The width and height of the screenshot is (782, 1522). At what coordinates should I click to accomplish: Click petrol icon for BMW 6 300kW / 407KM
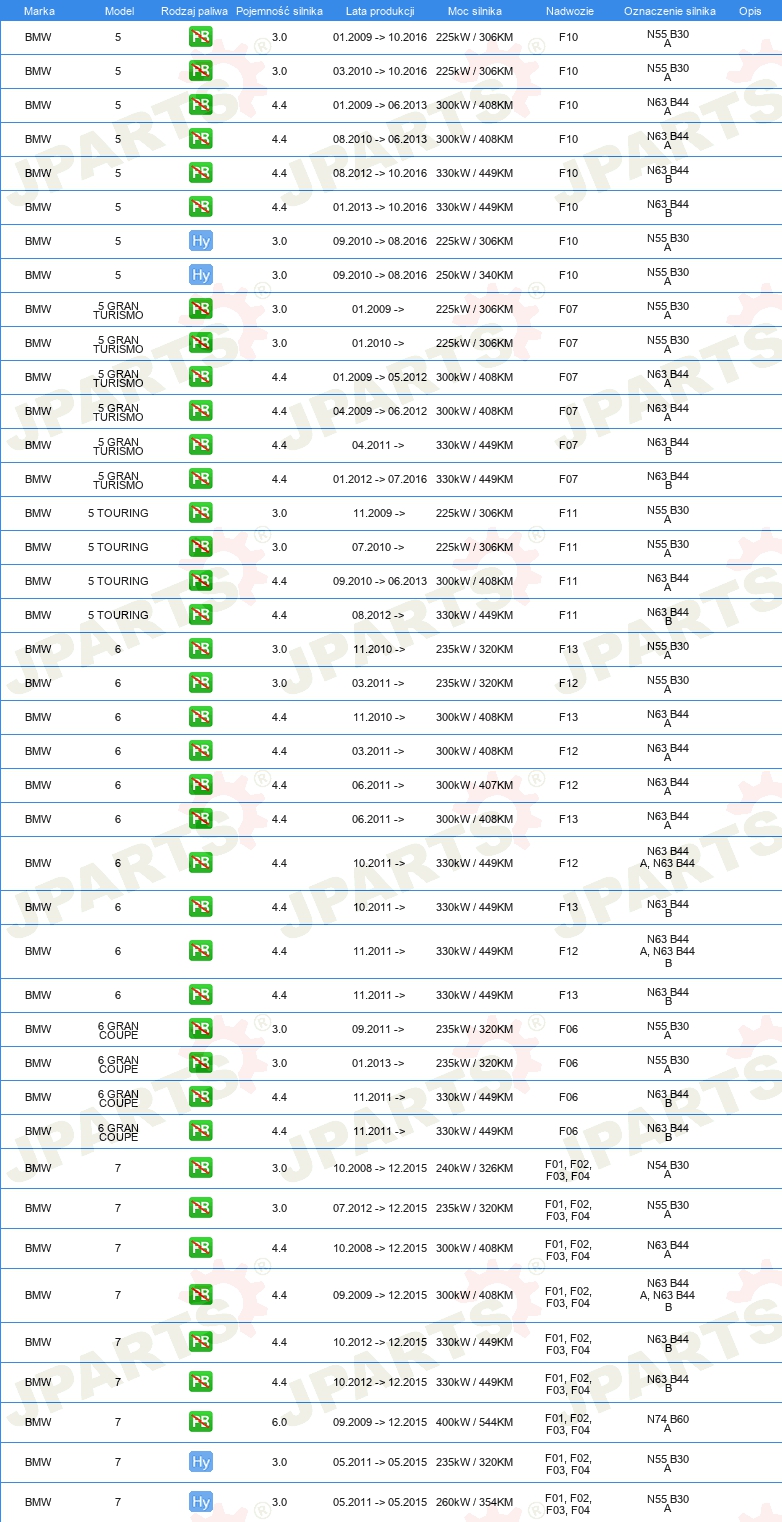200,785
